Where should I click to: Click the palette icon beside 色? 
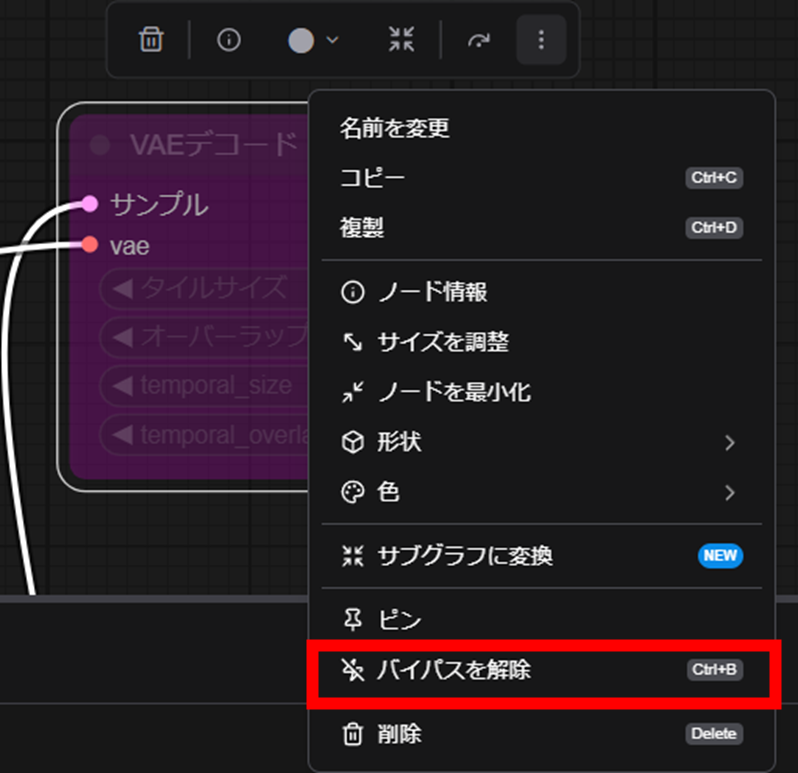click(353, 492)
